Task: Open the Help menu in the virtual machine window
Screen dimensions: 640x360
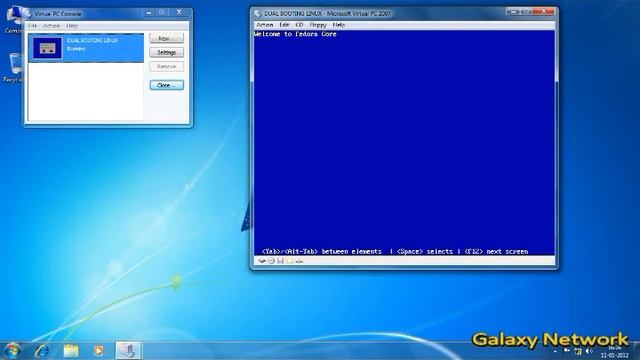Action: click(338, 25)
